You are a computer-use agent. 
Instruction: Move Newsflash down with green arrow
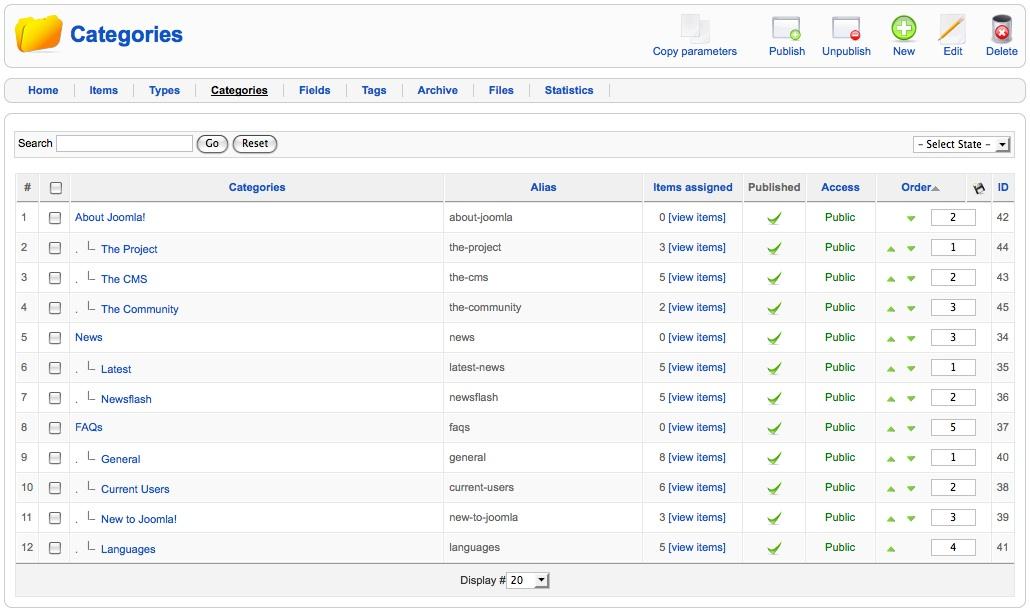[x=911, y=399]
